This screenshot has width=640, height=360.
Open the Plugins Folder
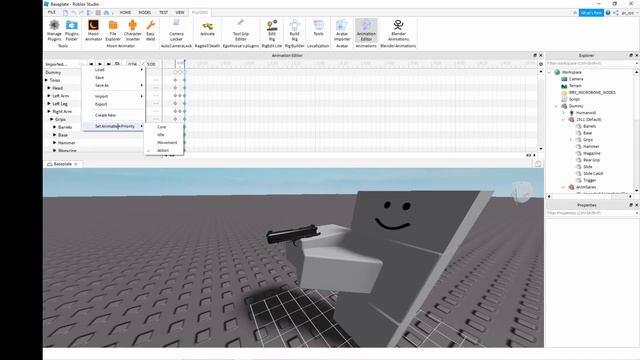coord(72,30)
